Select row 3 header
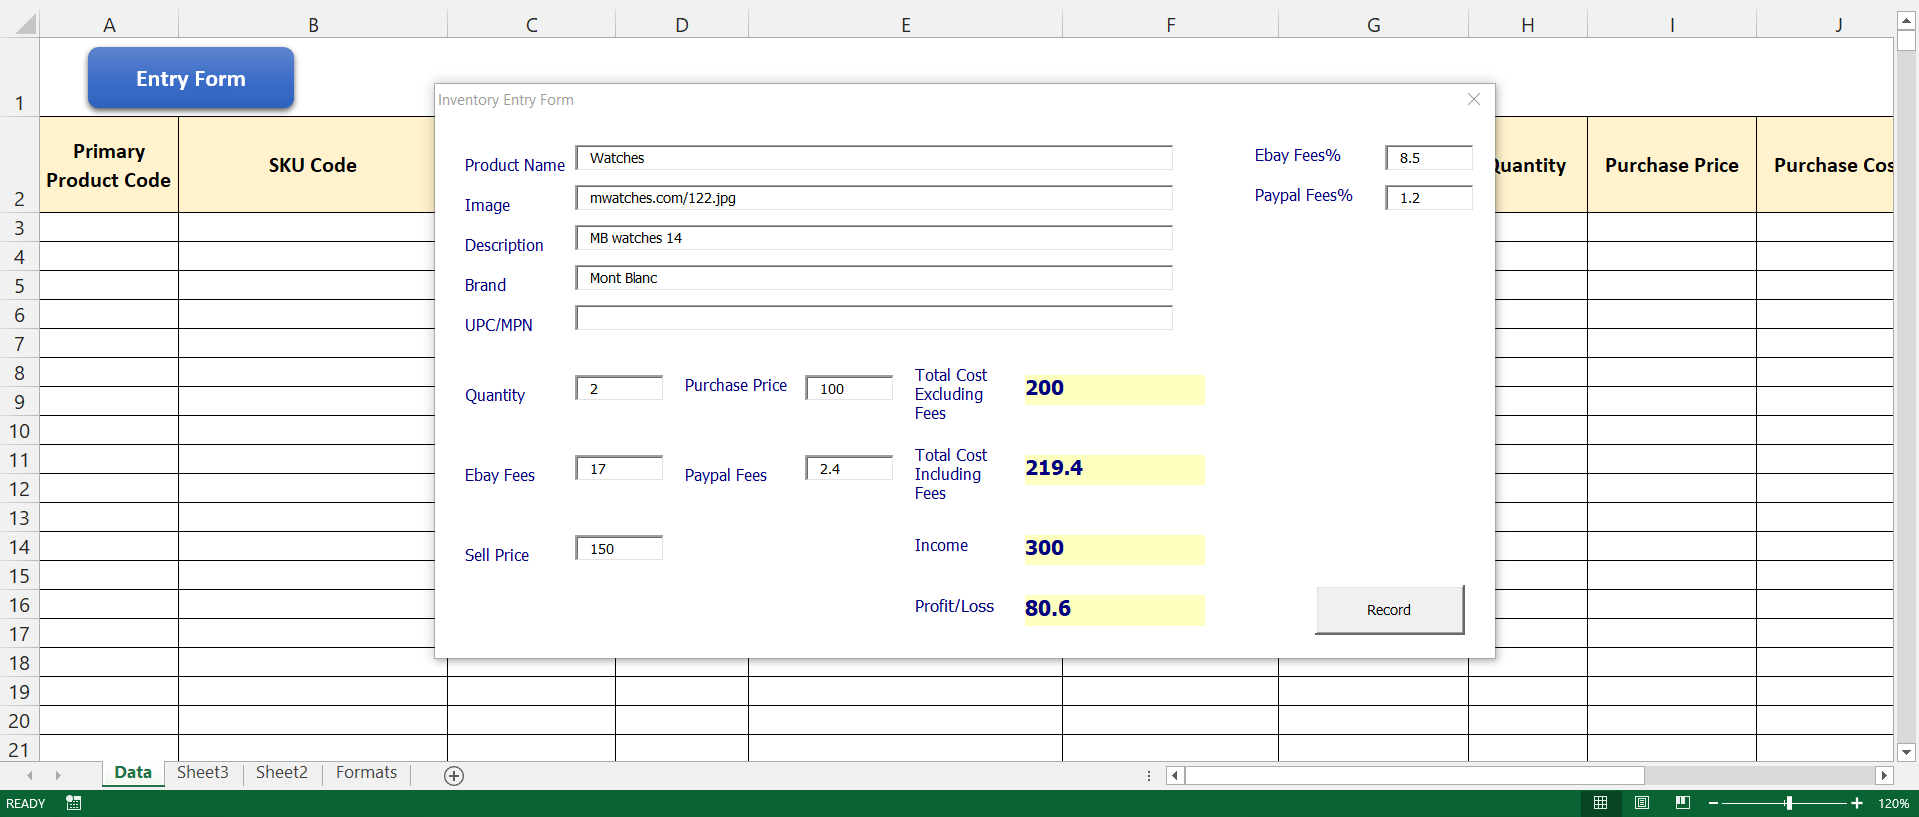Viewport: 1919px width, 817px height. click(x=19, y=228)
